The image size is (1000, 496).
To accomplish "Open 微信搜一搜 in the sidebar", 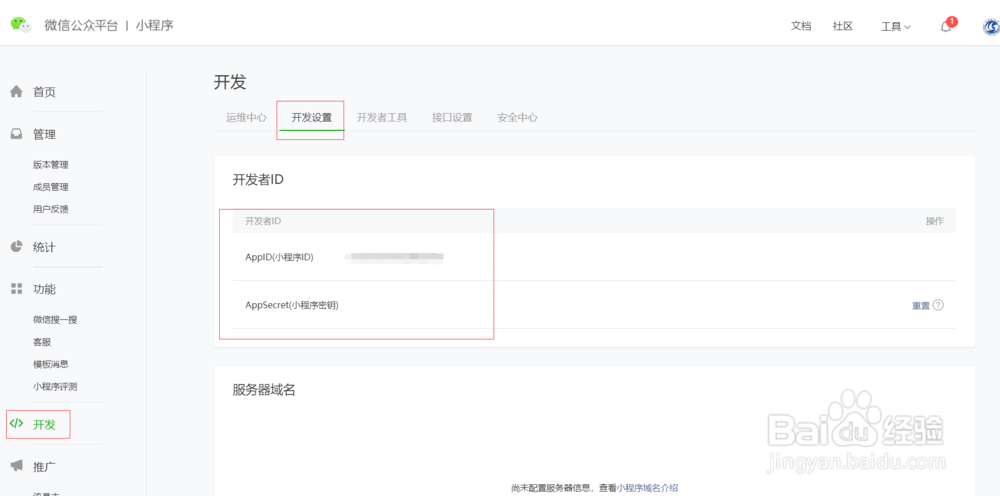I will 55,319.
